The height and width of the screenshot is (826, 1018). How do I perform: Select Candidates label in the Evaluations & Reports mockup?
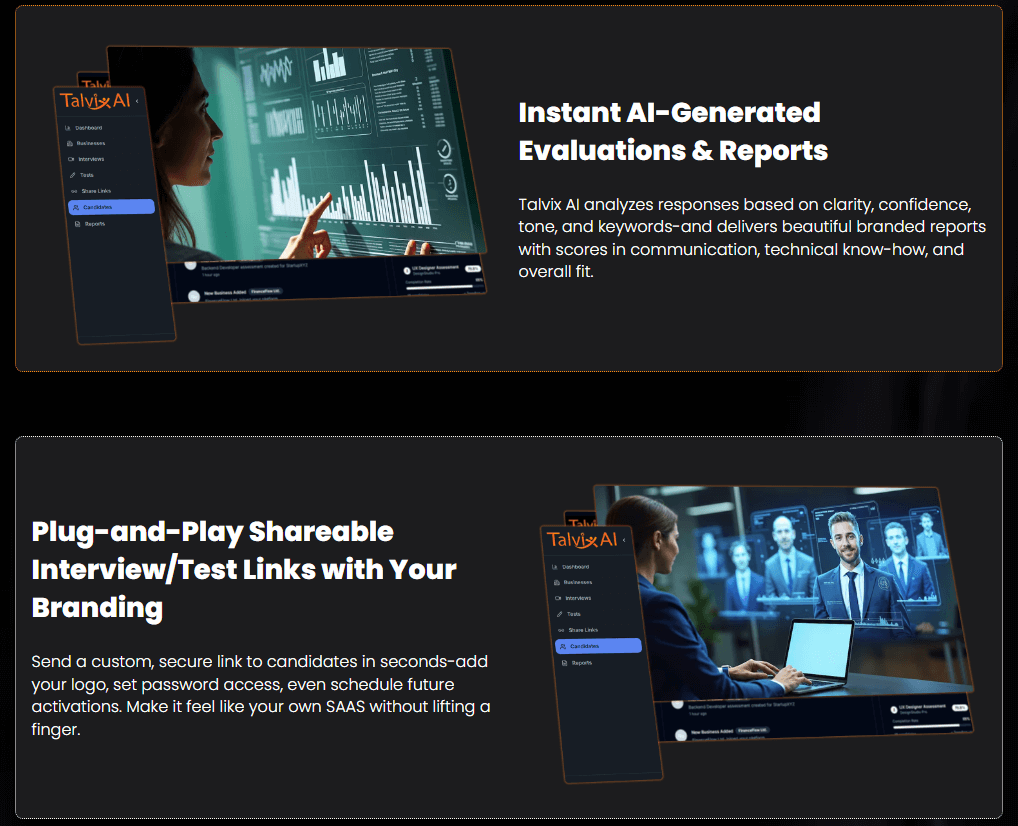click(97, 207)
